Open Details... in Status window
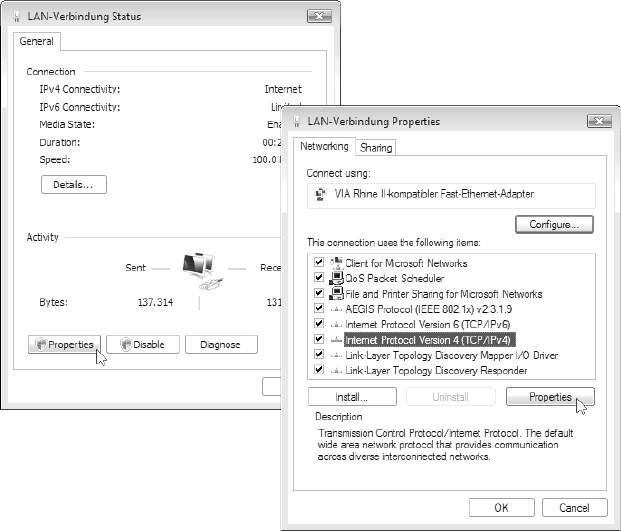 (74, 185)
